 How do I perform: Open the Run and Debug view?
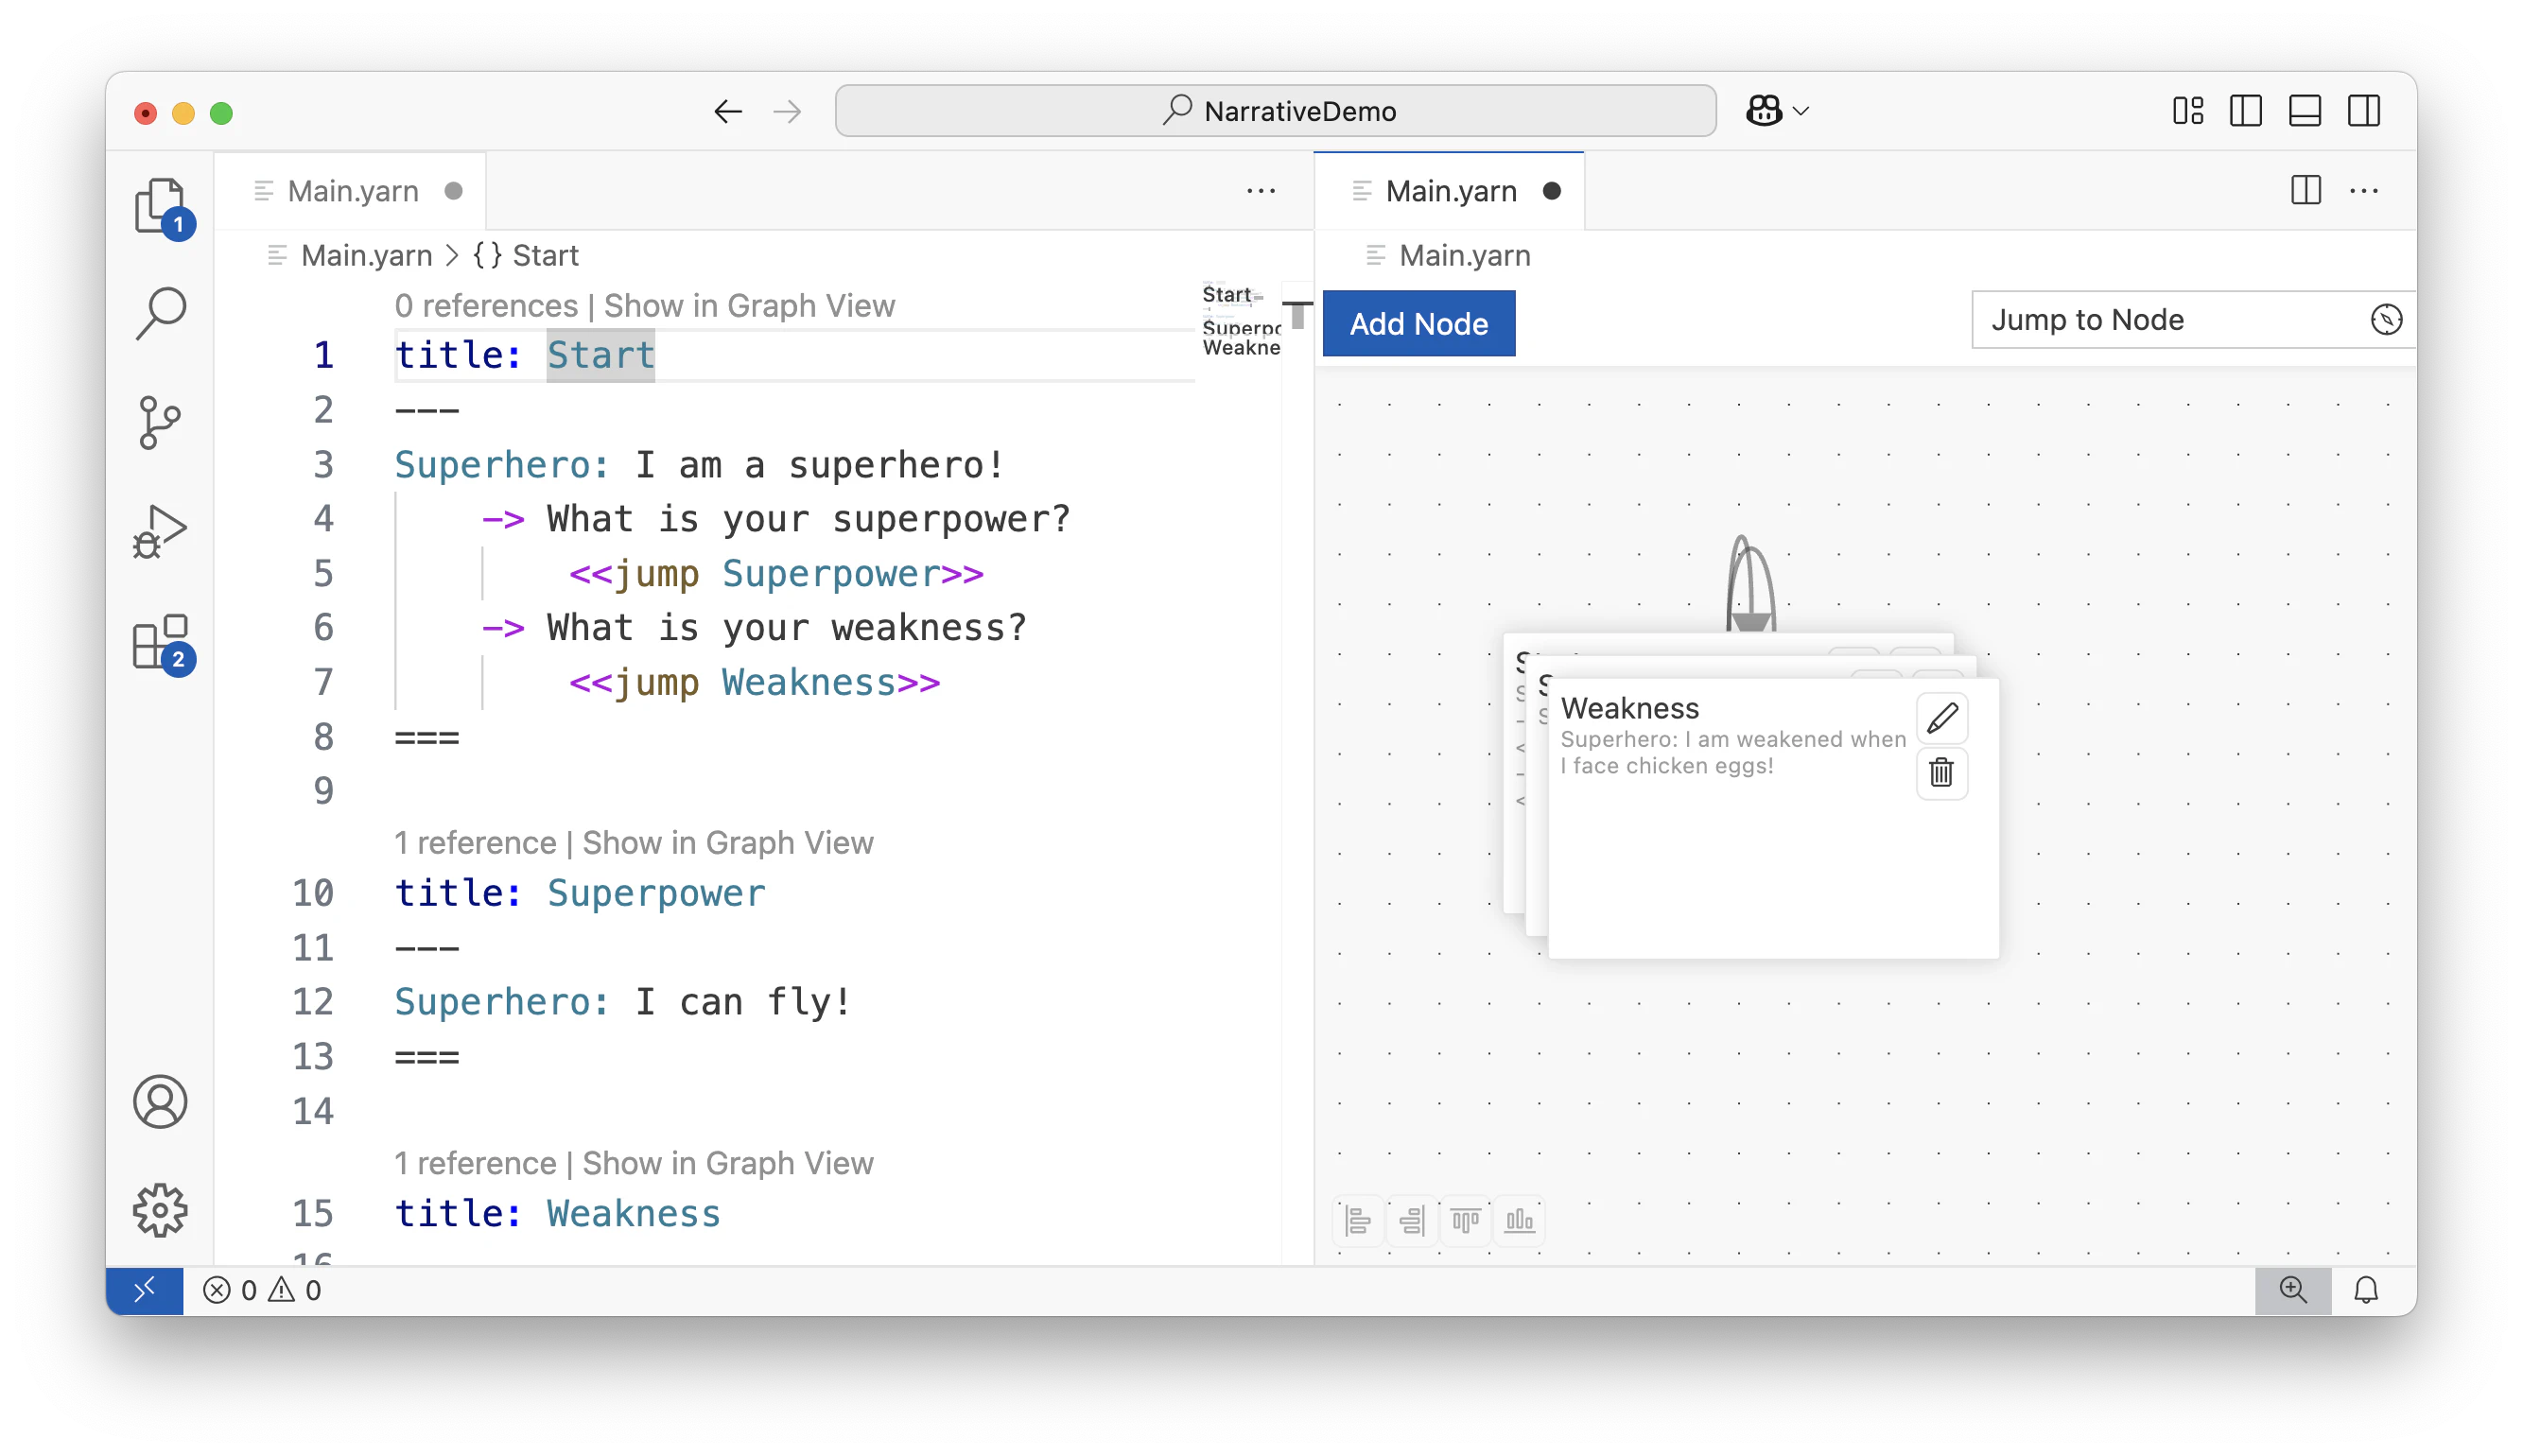(x=160, y=531)
